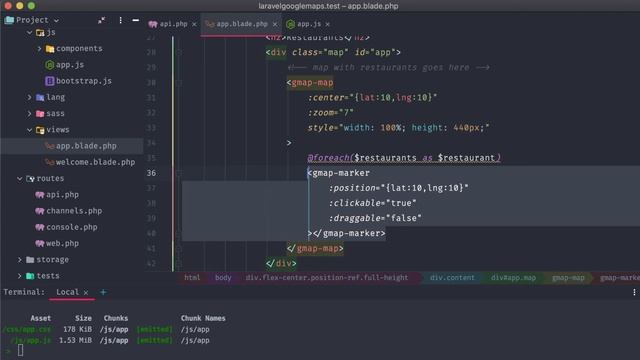Click the tests folder icon
Viewport: 640px width, 360px height.
(x=30, y=276)
